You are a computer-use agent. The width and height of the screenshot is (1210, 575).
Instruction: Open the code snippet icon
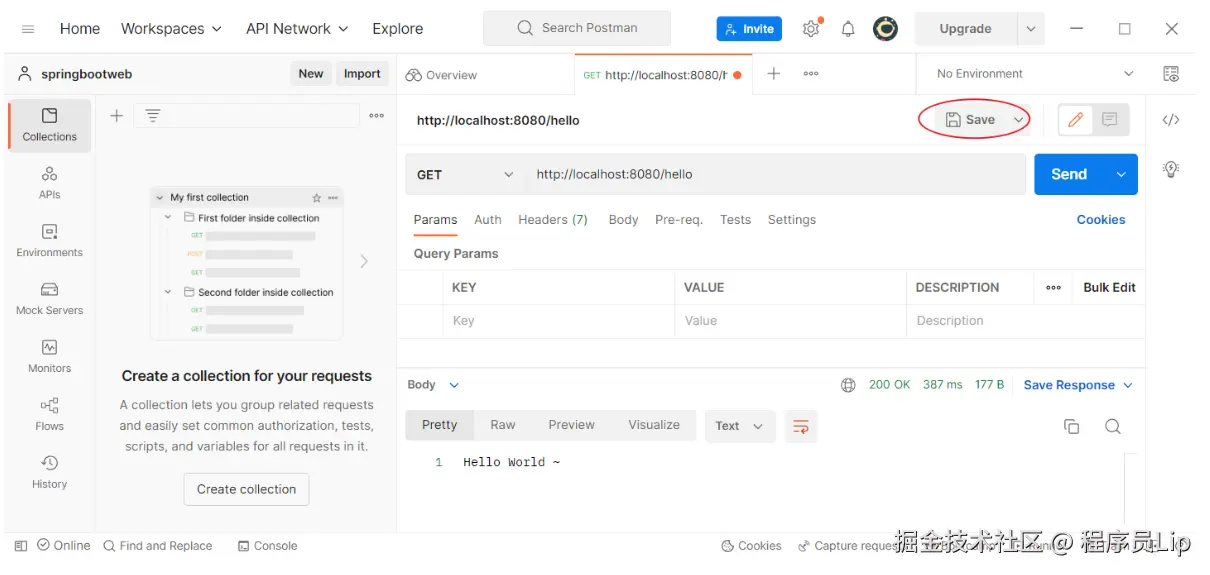[1171, 120]
